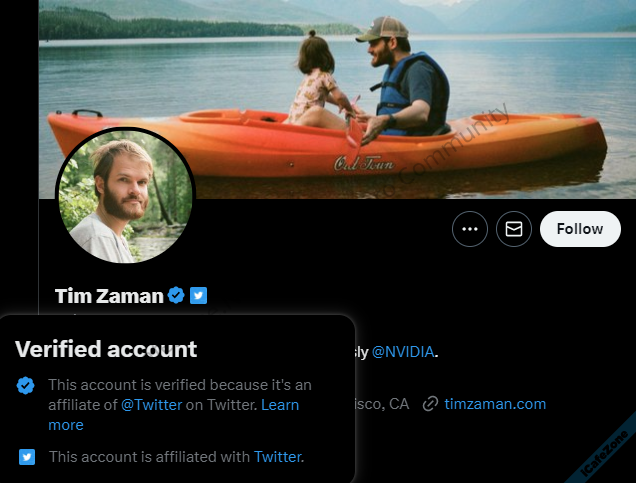The height and width of the screenshot is (483, 636).
Task: Open the more options ellipsis menu
Action: tap(470, 229)
